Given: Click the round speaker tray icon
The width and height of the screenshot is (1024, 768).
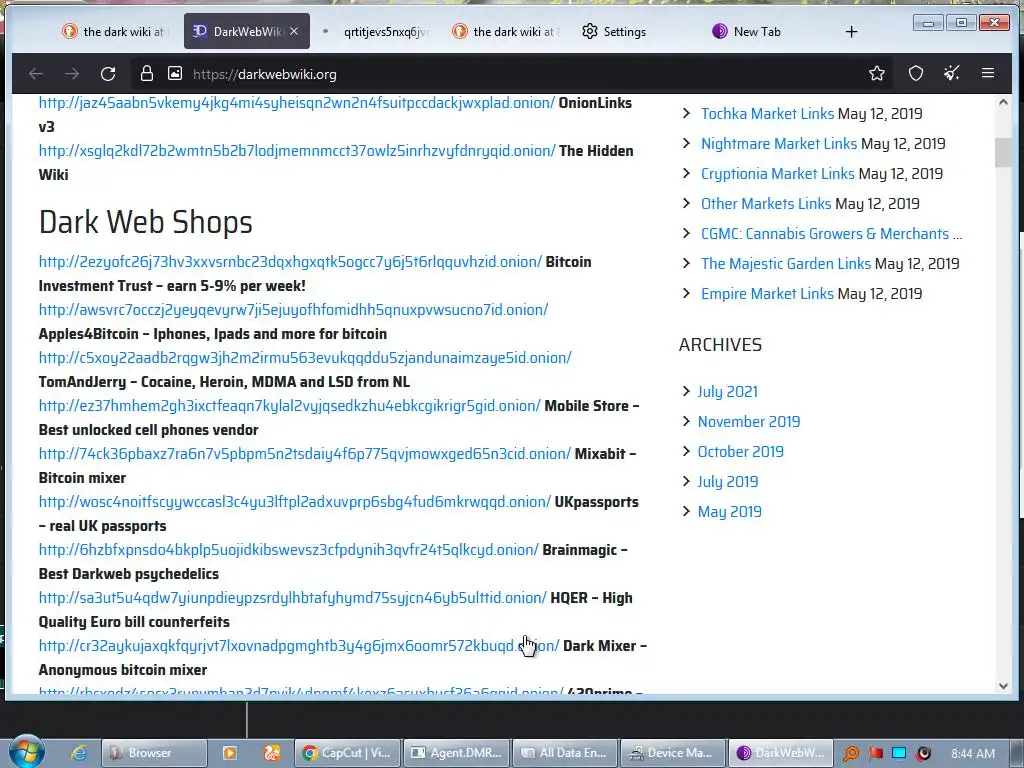Looking at the screenshot, I should point(923,754).
